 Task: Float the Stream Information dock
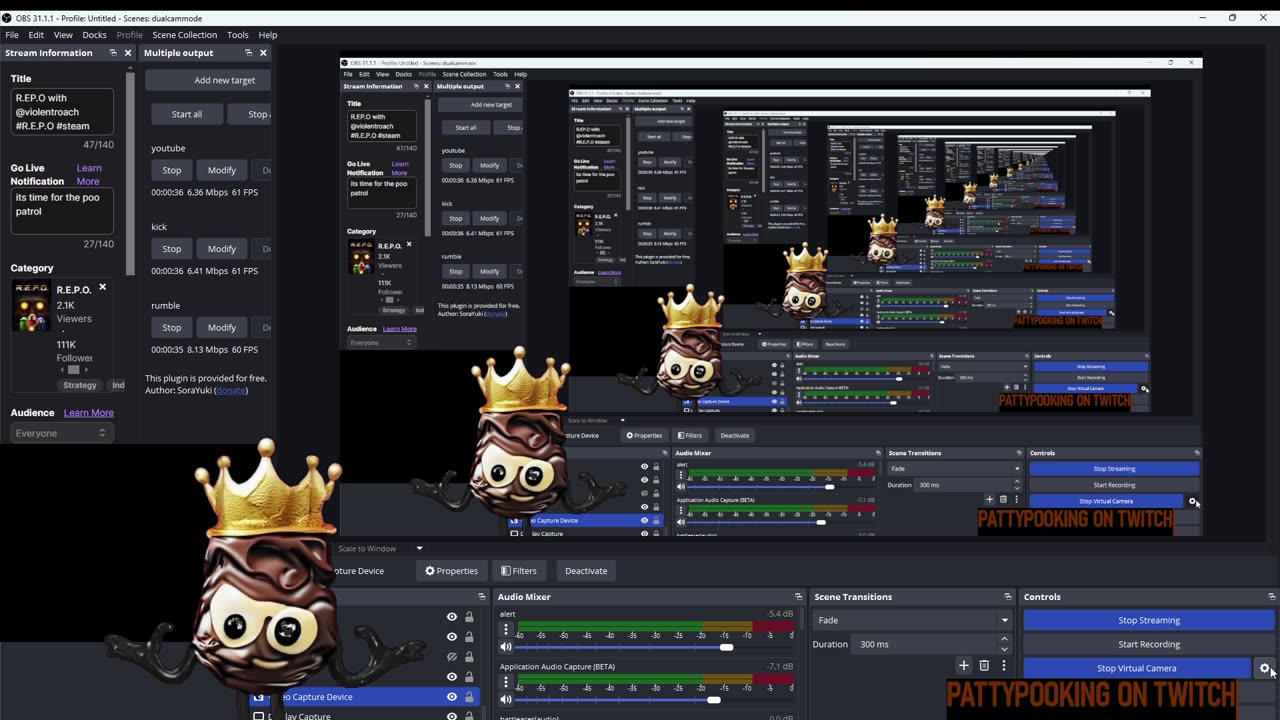tap(113, 53)
